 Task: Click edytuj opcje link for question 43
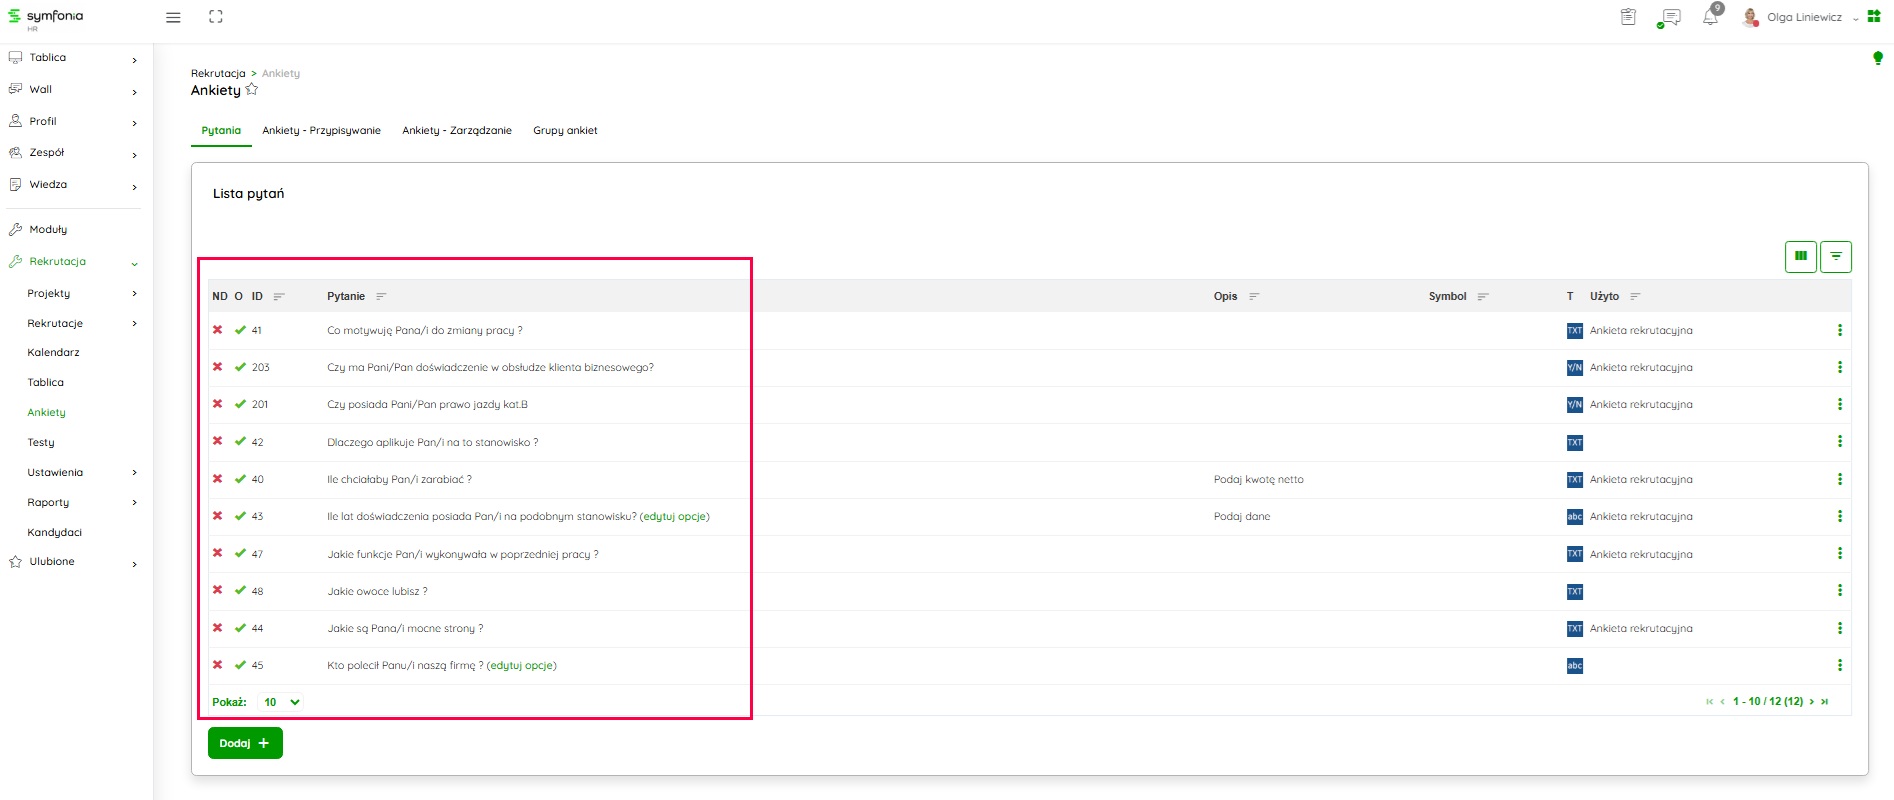pyautogui.click(x=674, y=517)
